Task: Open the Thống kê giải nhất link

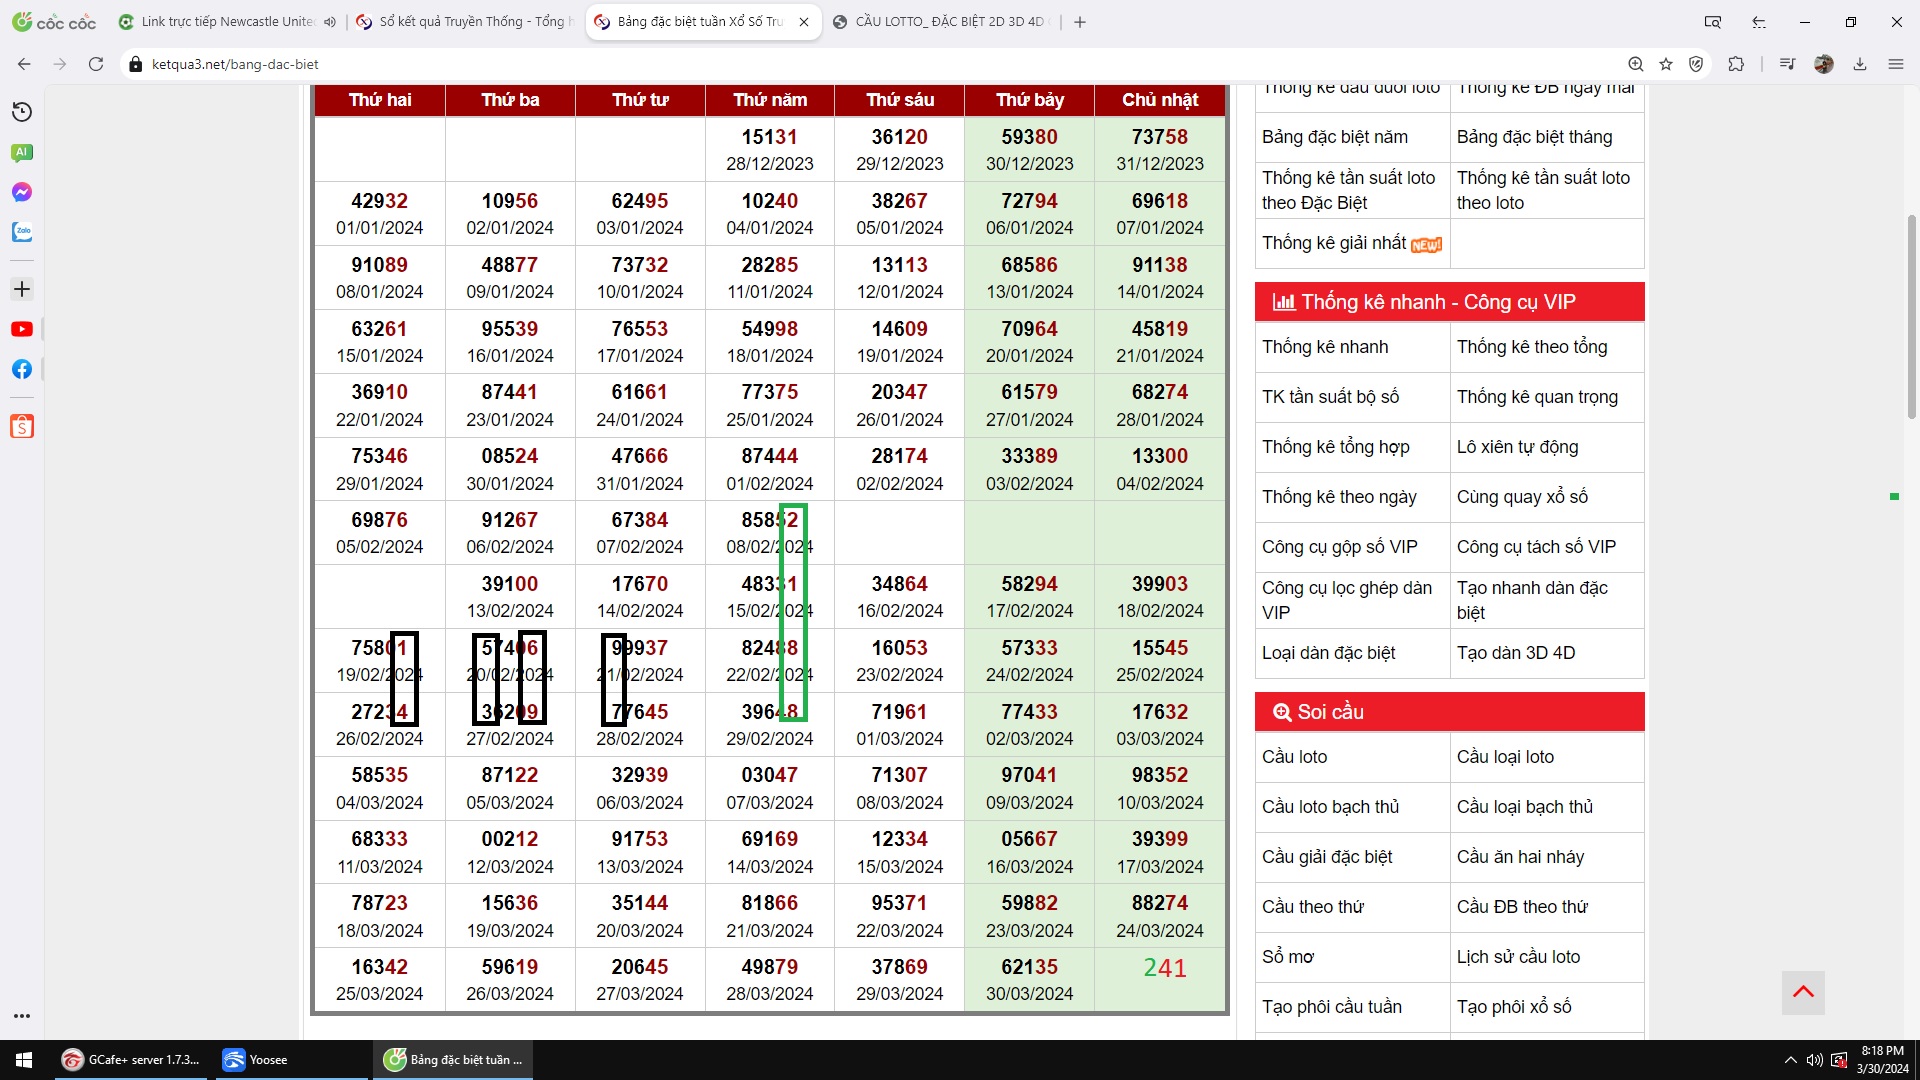Action: (1334, 243)
